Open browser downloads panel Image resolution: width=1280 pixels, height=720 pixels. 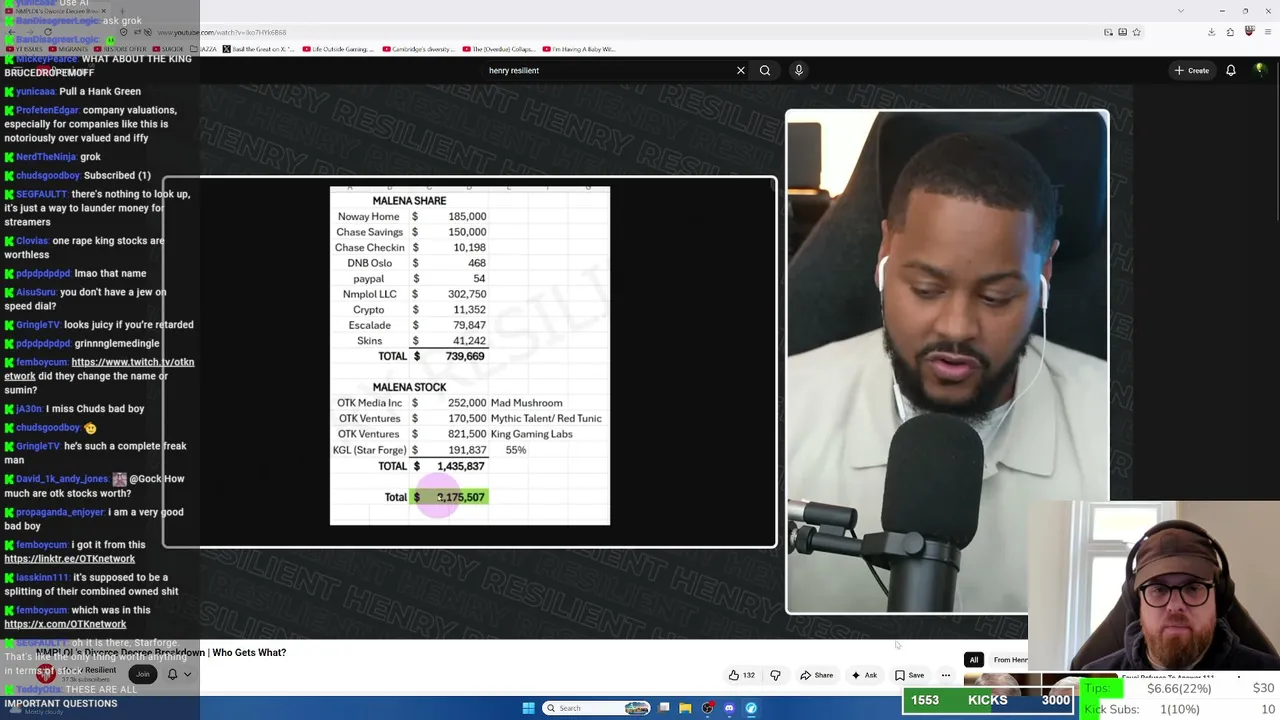[1211, 32]
